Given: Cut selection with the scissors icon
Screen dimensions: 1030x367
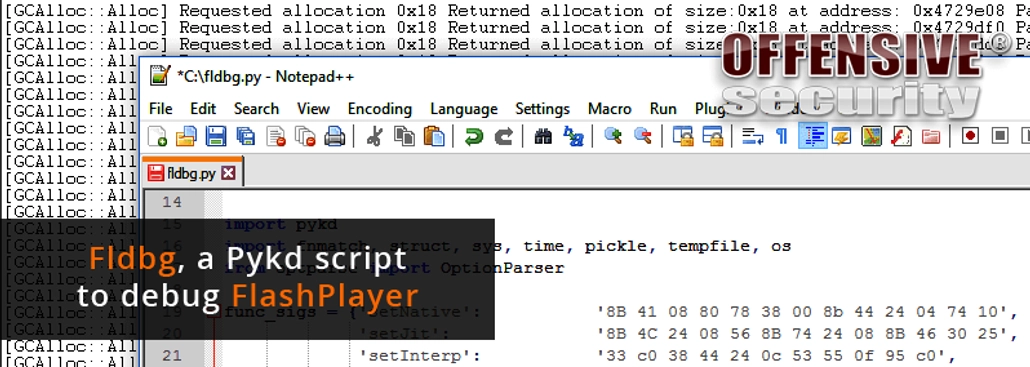Looking at the screenshot, I should pos(374,136).
